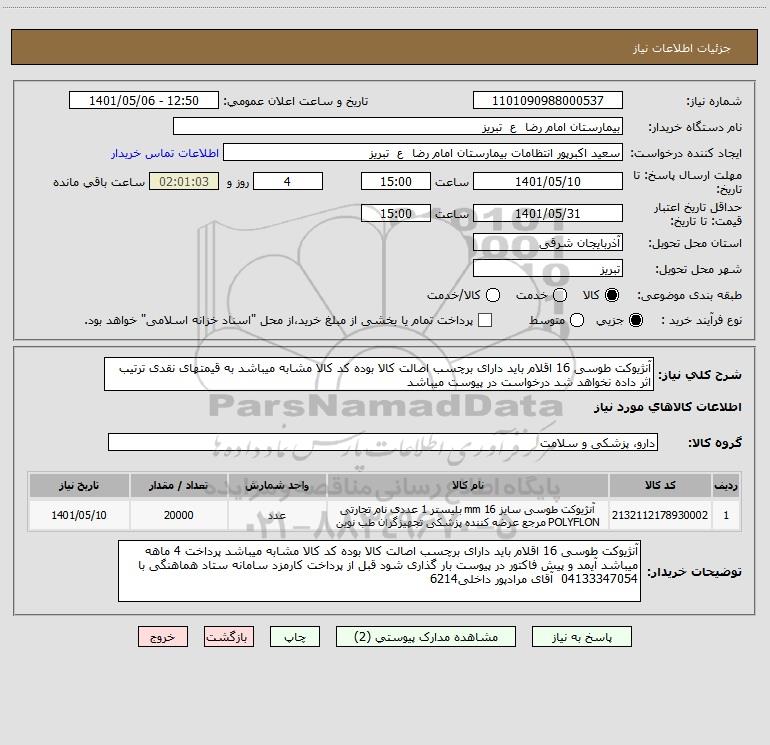Click the ردیف column header
The image size is (770, 745).
tap(726, 485)
